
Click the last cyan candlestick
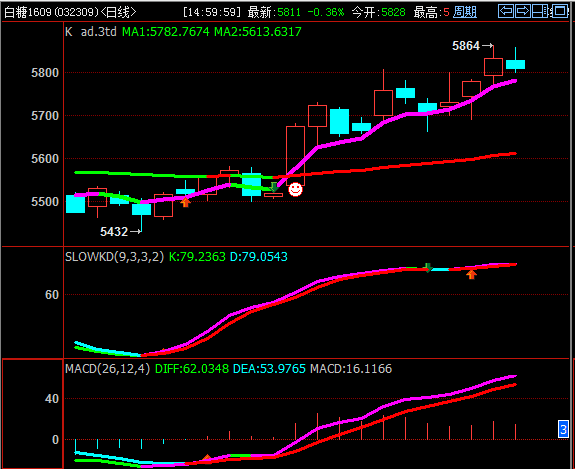pyautogui.click(x=515, y=64)
